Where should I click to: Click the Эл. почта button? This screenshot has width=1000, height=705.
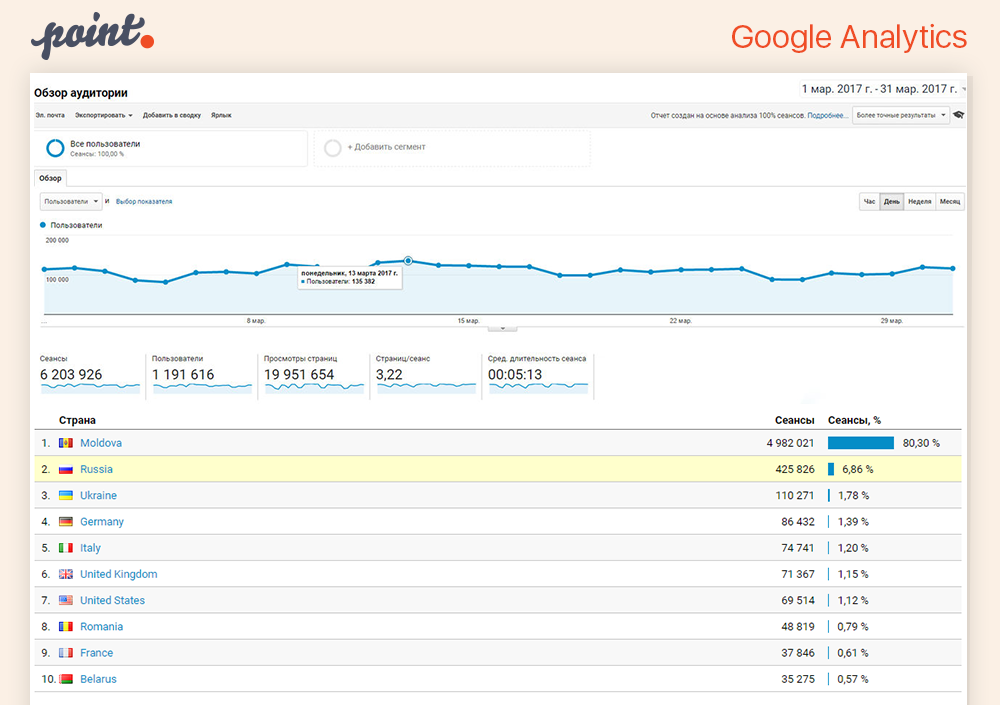pos(50,115)
